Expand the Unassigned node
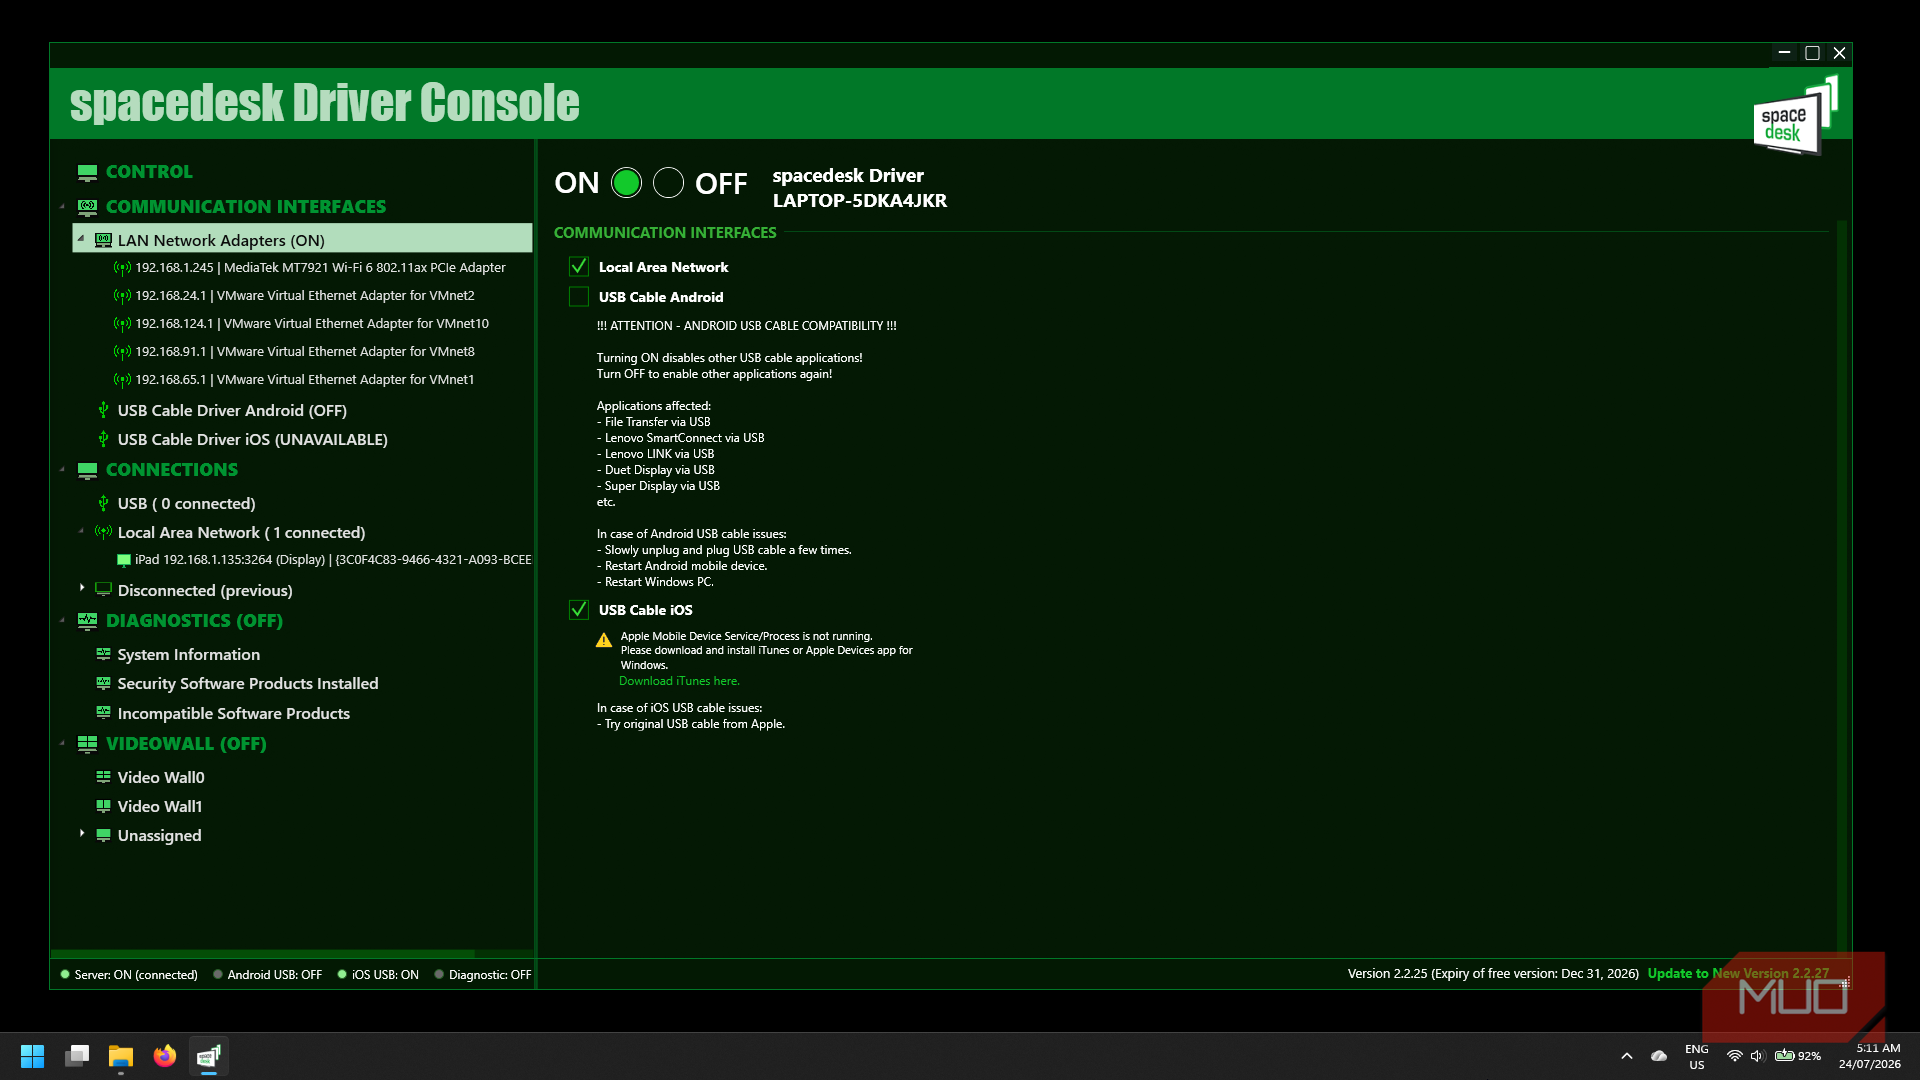The height and width of the screenshot is (1080, 1920). pyautogui.click(x=81, y=833)
